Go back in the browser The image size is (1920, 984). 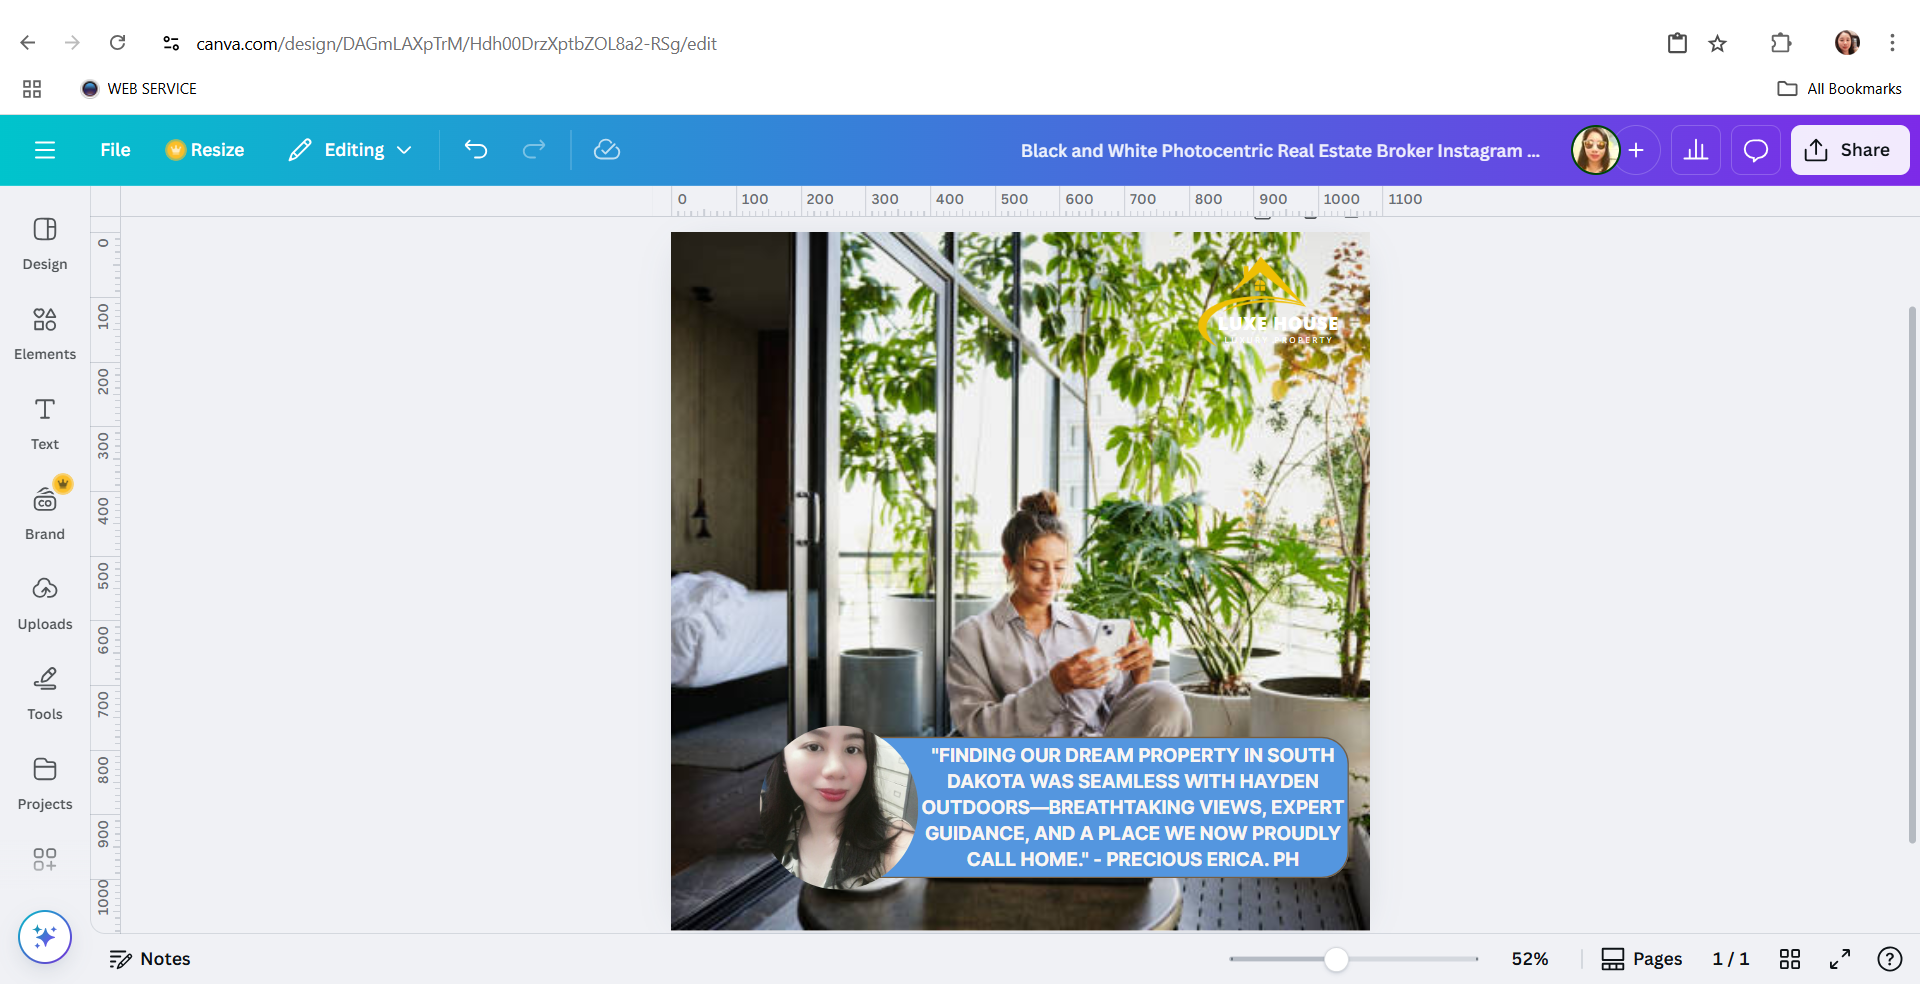pyautogui.click(x=28, y=43)
